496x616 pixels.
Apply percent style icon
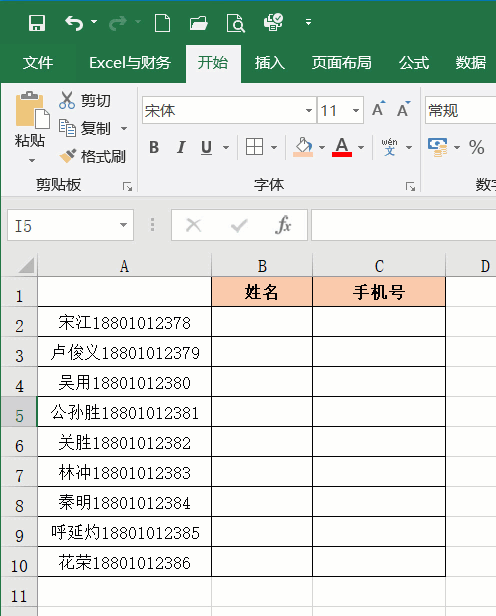click(x=476, y=147)
